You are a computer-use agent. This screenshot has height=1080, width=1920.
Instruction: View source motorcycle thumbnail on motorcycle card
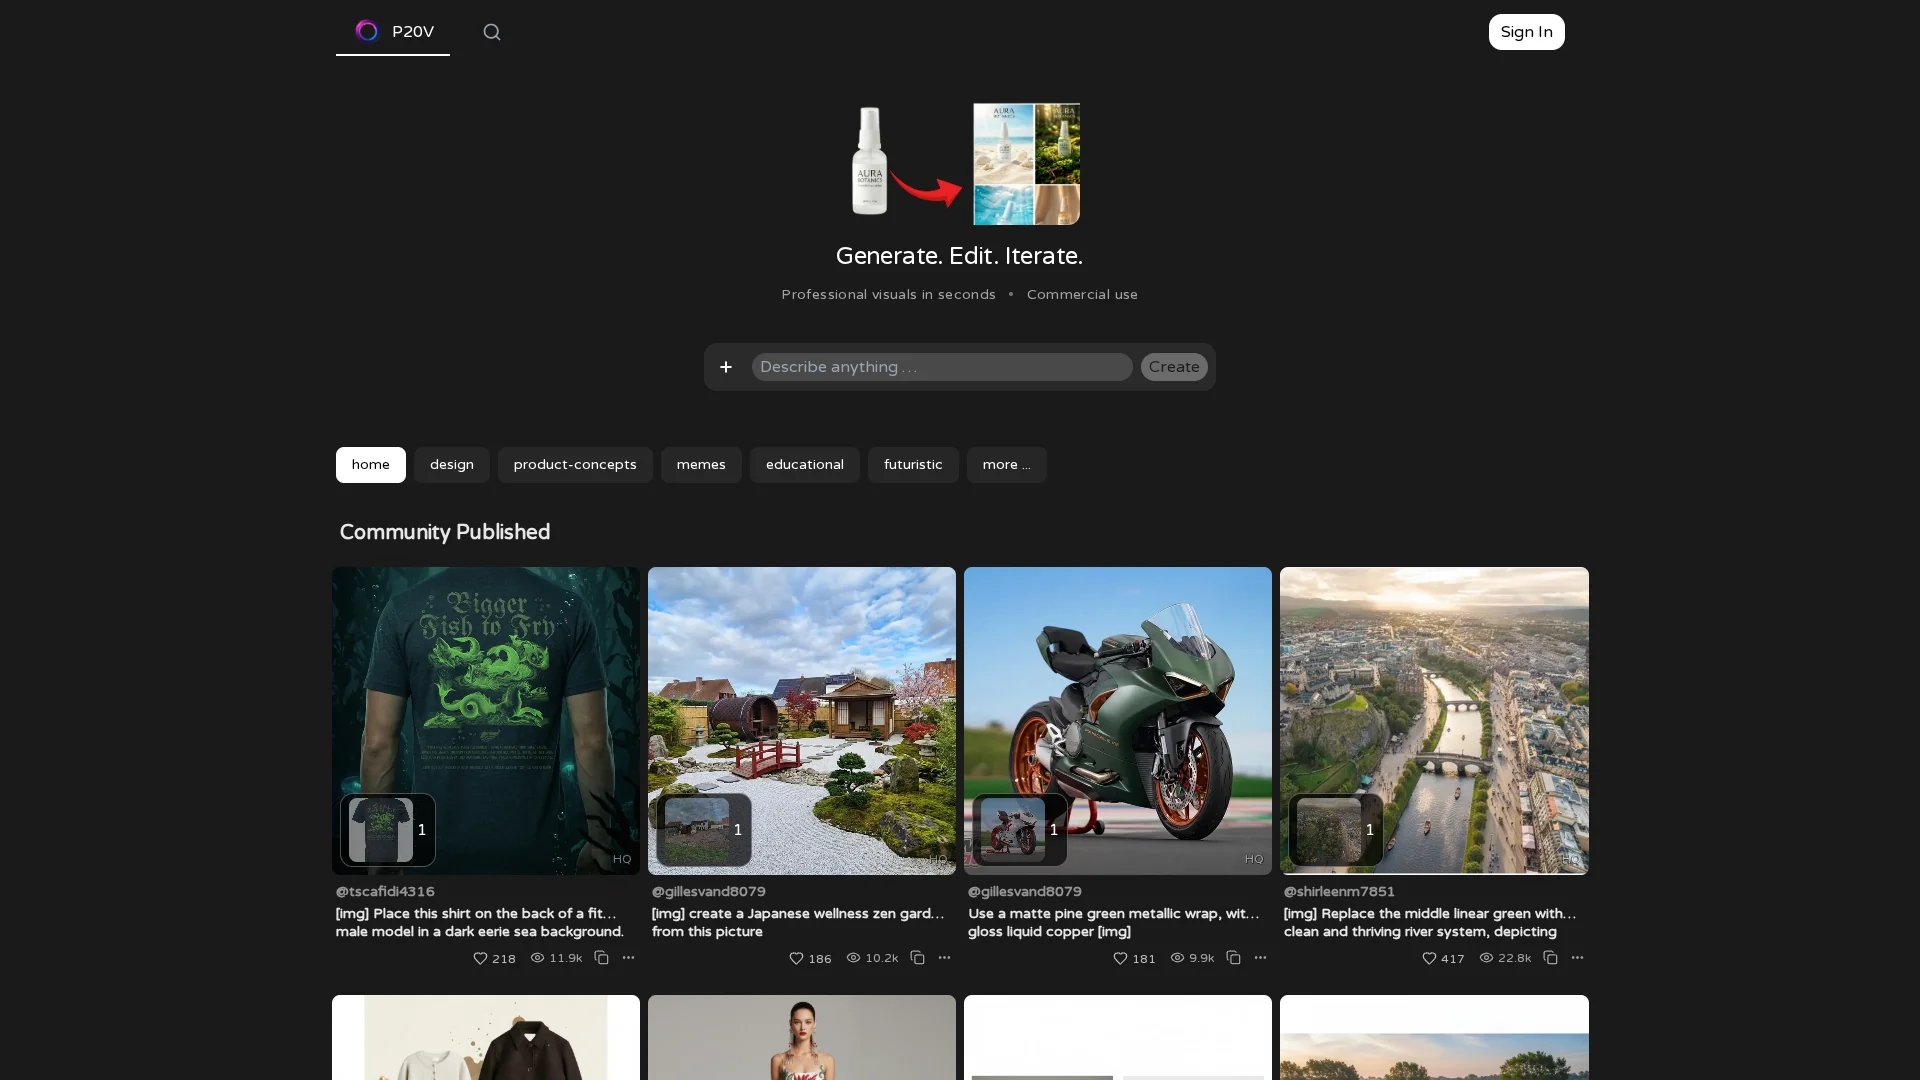1013,830
